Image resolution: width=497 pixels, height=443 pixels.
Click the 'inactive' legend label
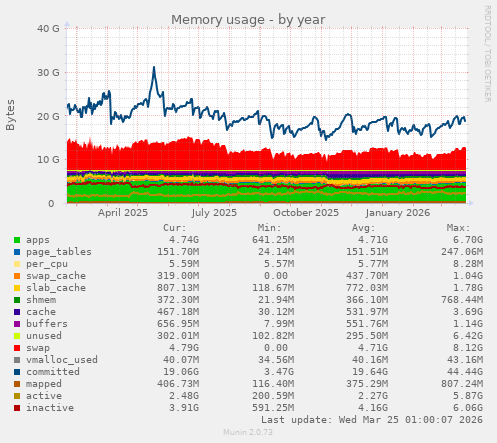click(x=50, y=408)
